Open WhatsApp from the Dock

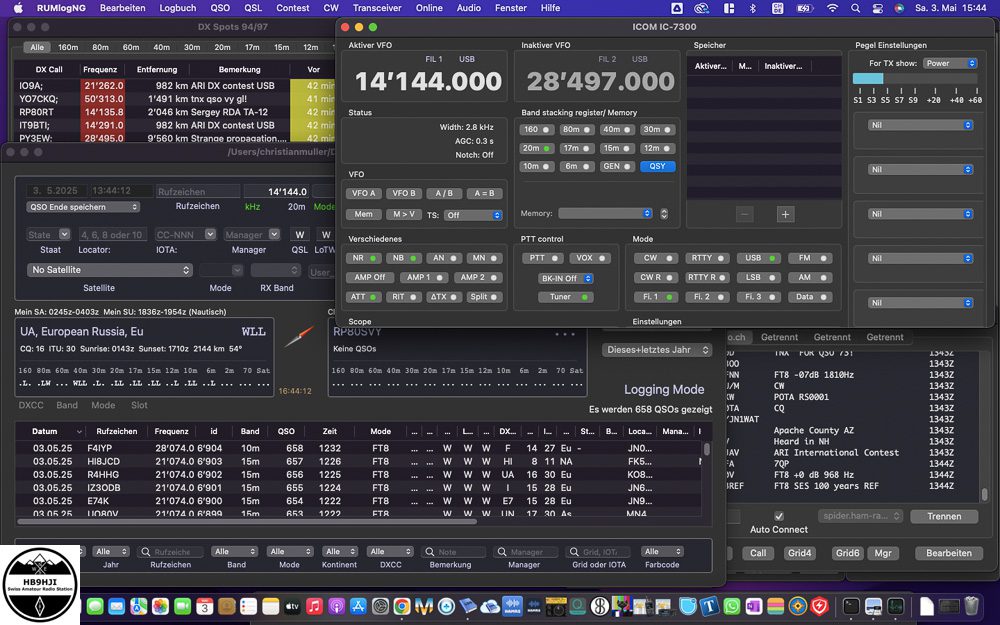732,606
